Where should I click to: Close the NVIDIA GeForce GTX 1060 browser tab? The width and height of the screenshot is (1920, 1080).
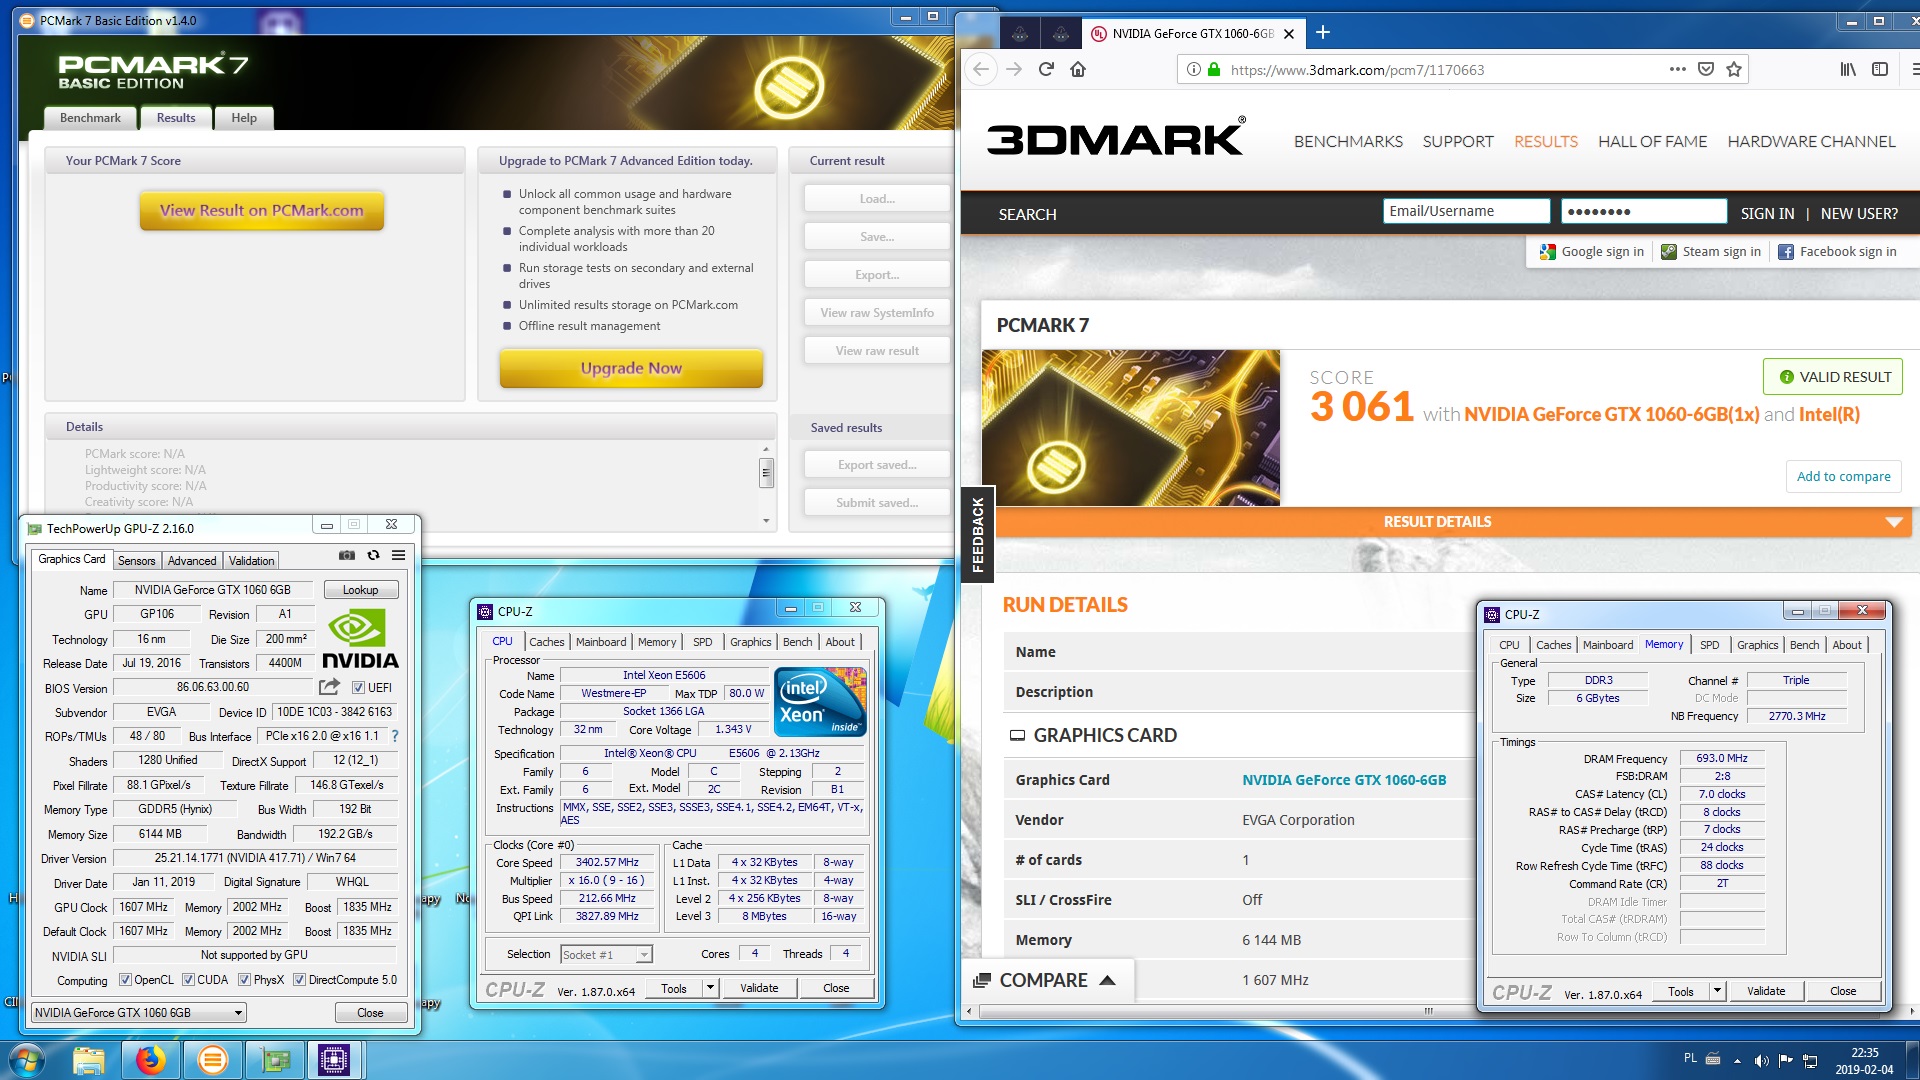point(1289,34)
